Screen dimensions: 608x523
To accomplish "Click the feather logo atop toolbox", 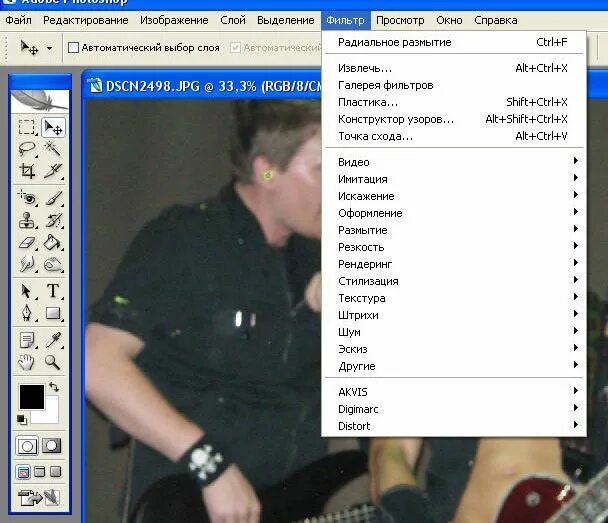I will coord(40,101).
